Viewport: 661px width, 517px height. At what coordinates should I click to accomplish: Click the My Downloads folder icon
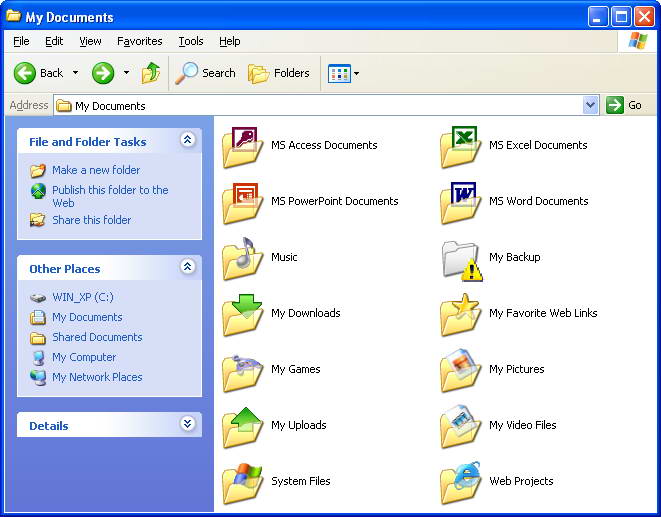click(x=242, y=315)
